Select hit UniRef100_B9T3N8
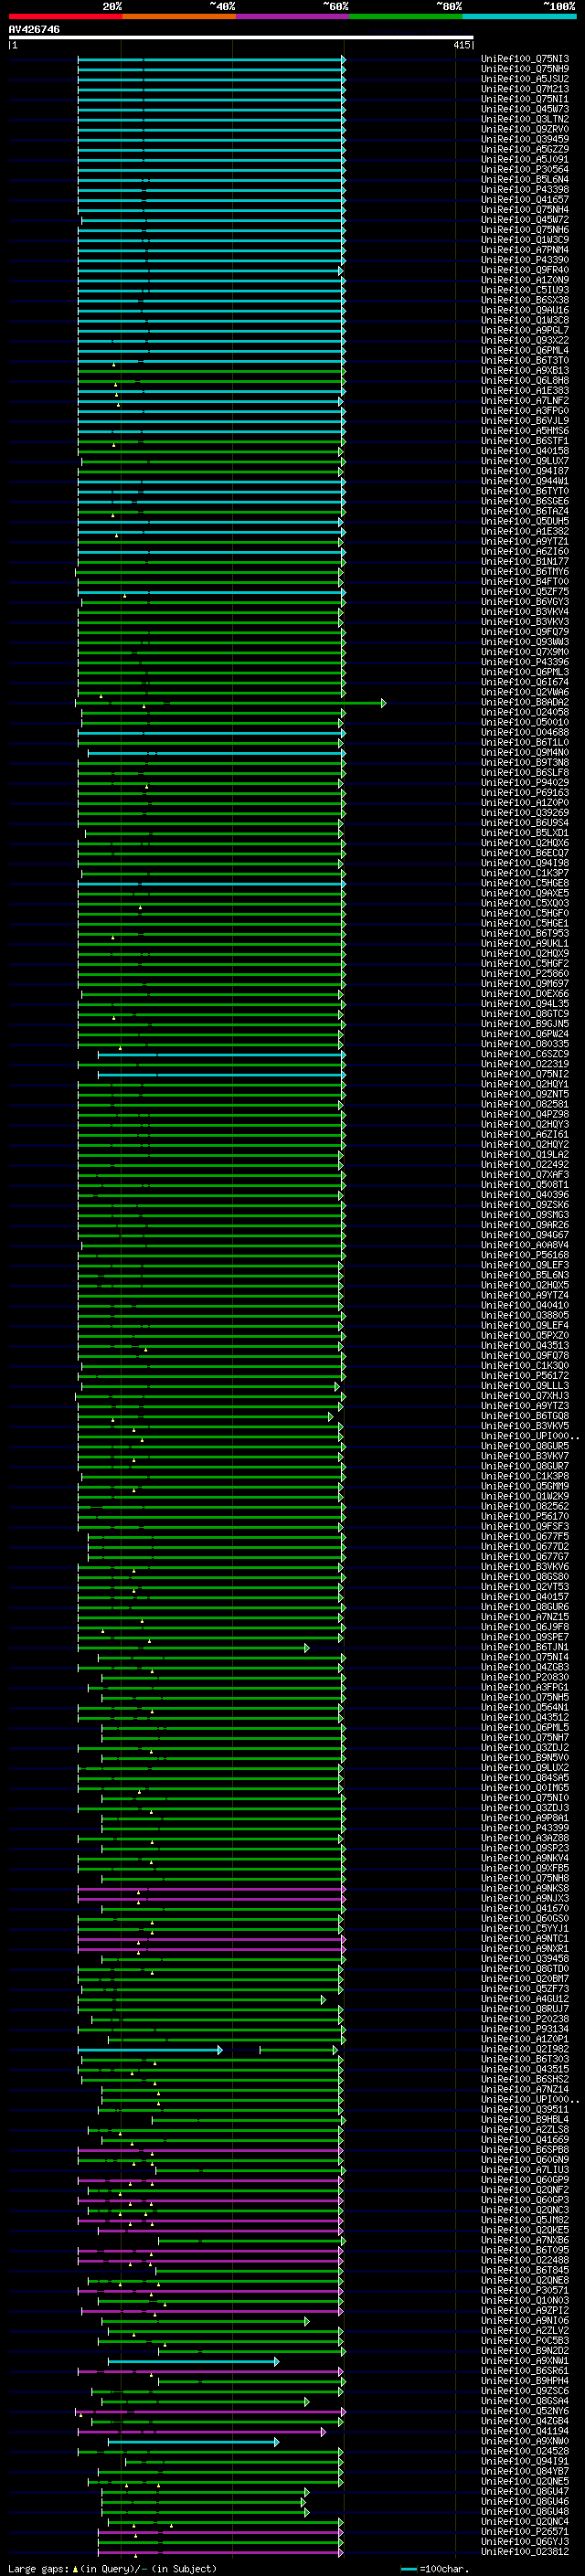This screenshot has height=2576, width=585. point(525,763)
